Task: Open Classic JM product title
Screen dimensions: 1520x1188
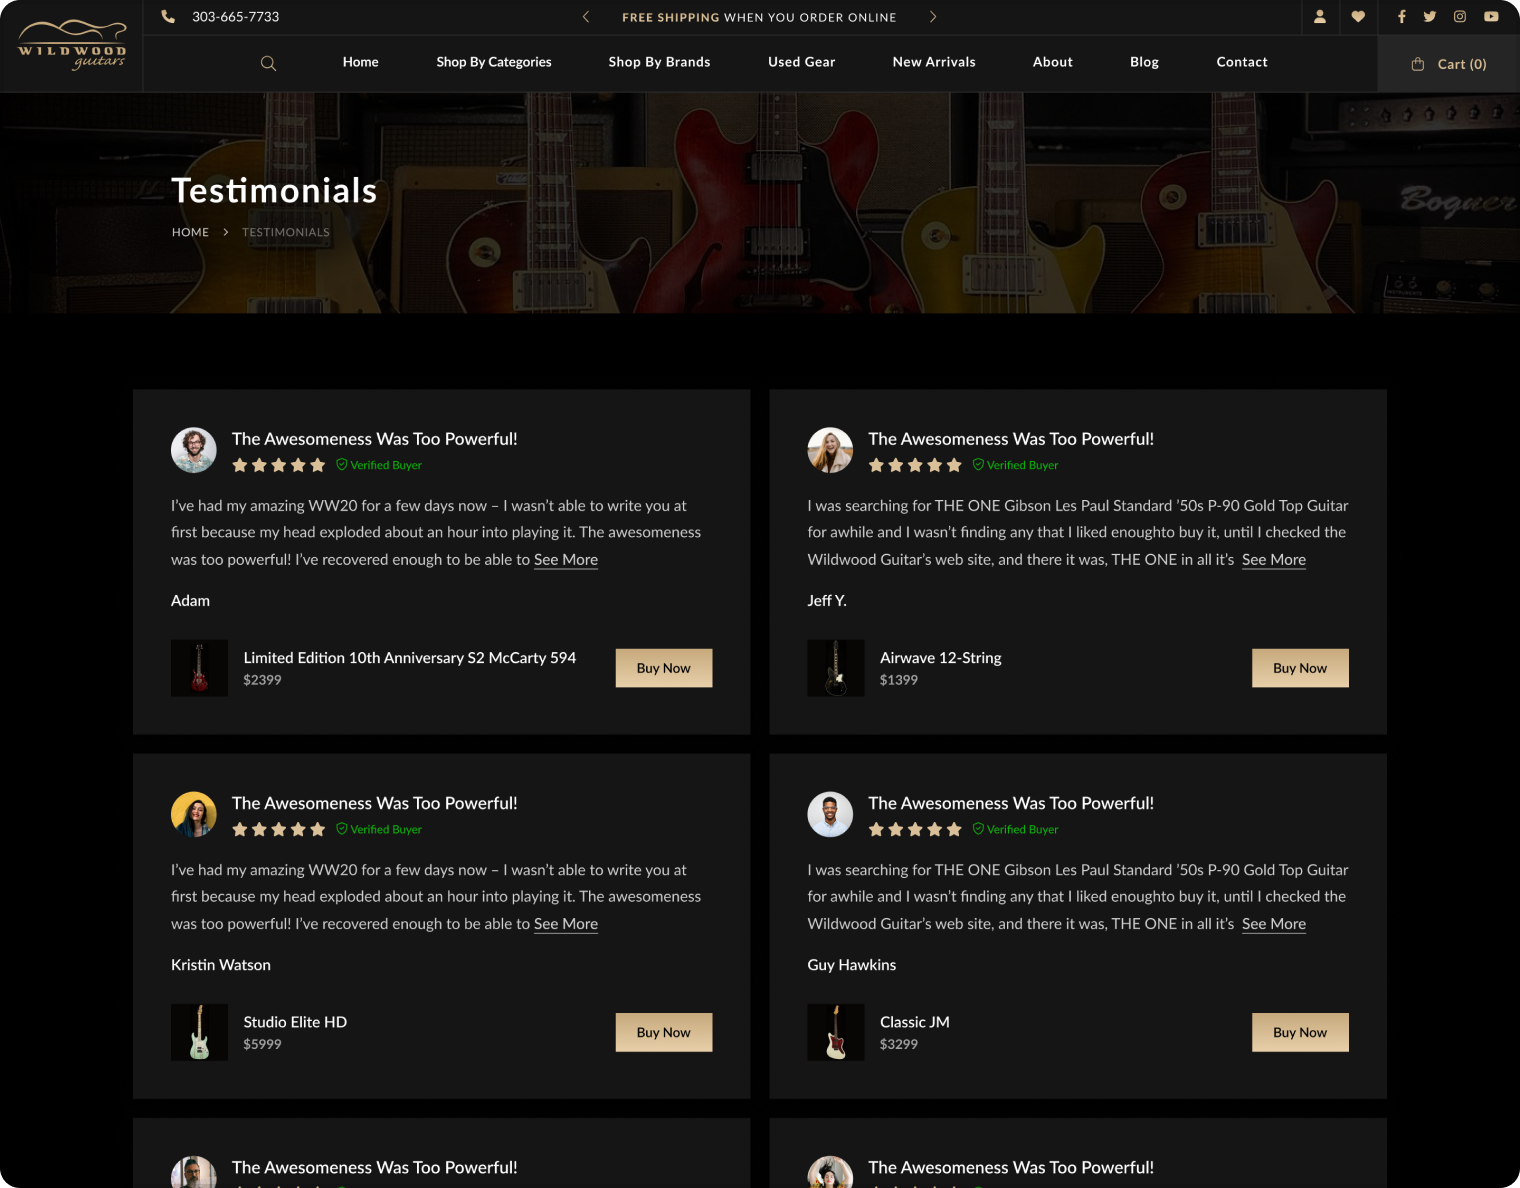Action: tap(915, 1022)
